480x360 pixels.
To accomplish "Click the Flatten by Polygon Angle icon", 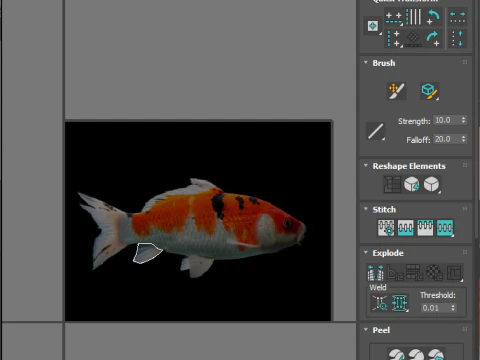I will (x=395, y=273).
